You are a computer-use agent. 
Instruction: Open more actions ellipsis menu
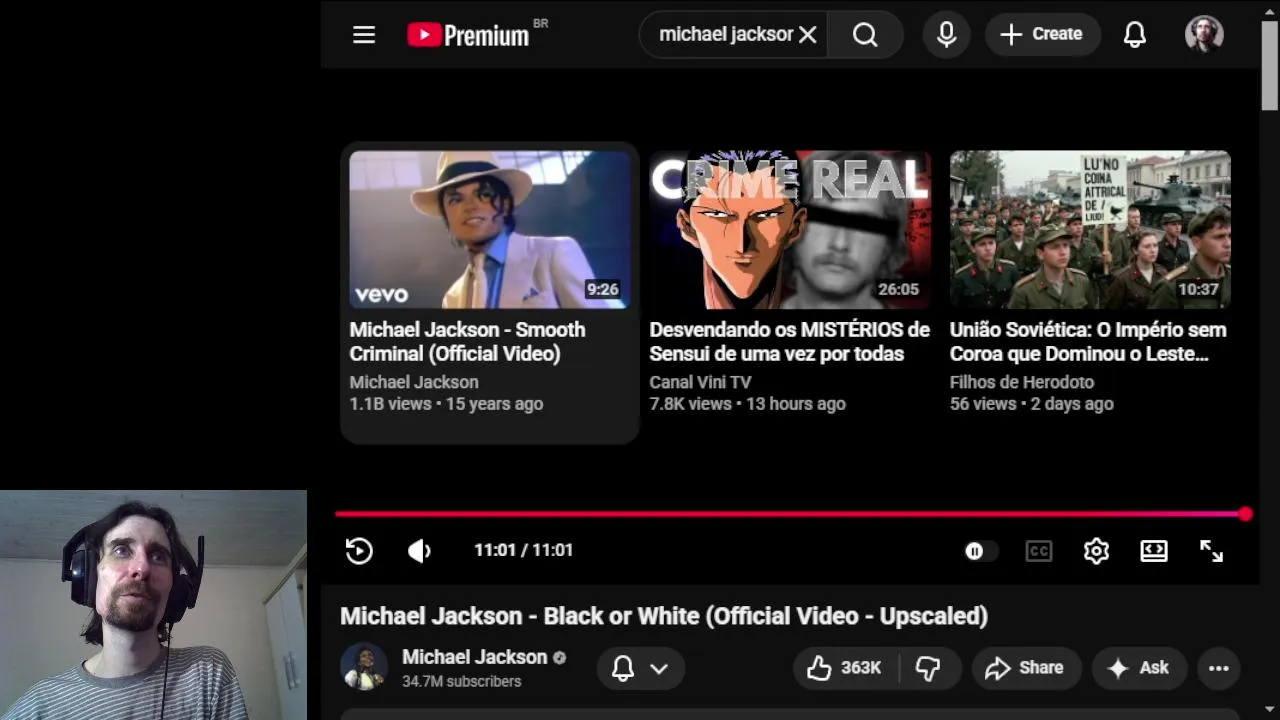(x=1218, y=668)
